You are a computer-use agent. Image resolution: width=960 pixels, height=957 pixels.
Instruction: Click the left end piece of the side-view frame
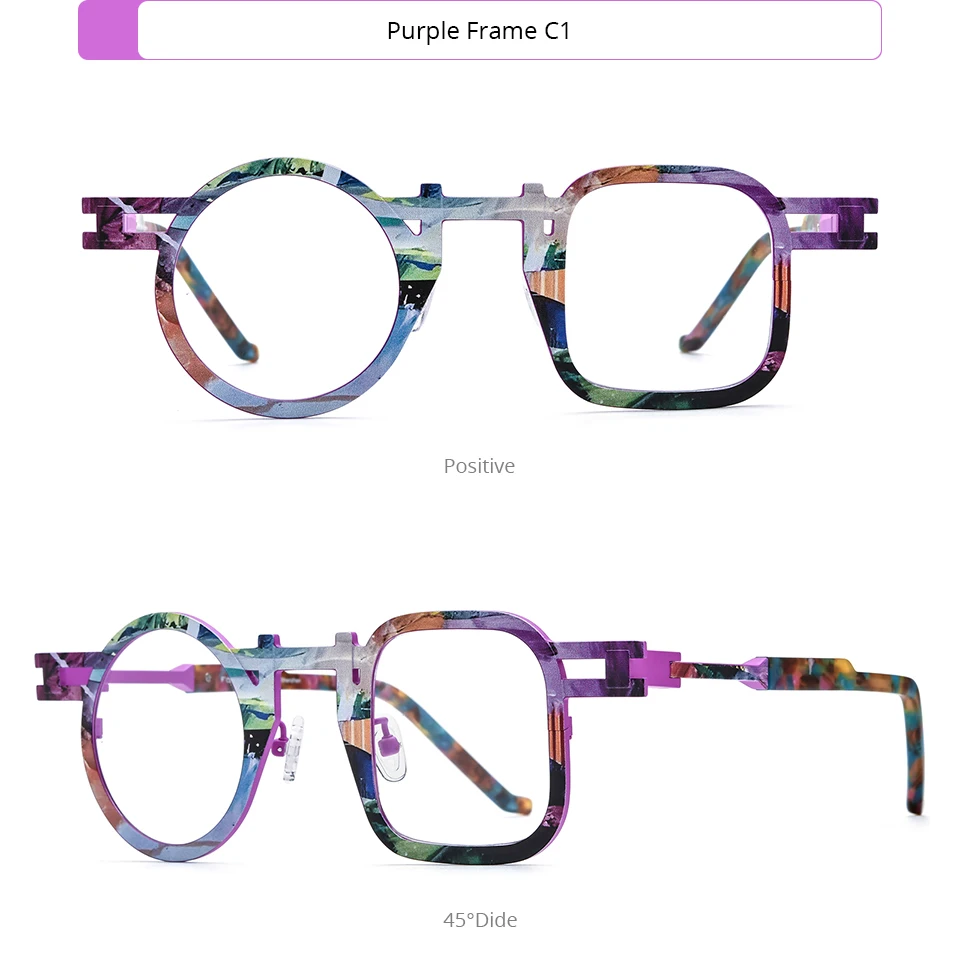[64, 677]
